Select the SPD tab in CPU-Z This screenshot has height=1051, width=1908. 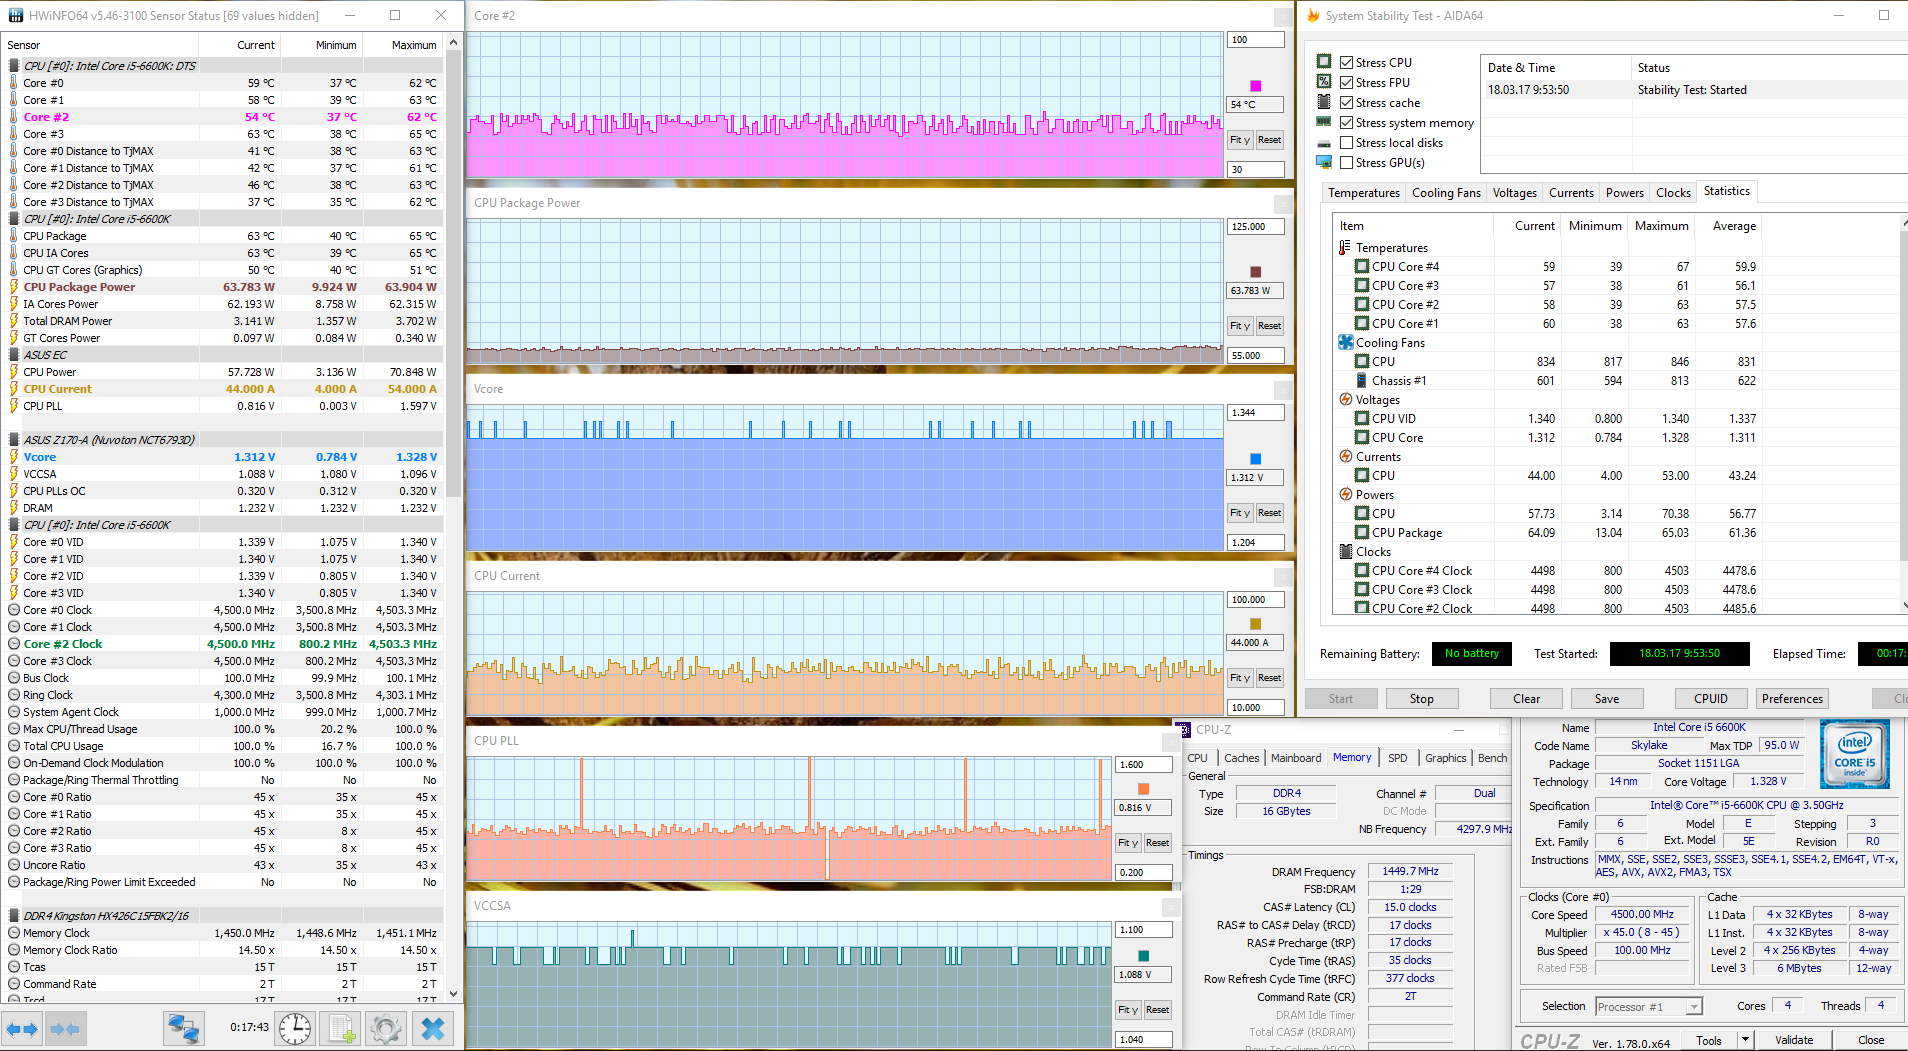click(x=1398, y=758)
